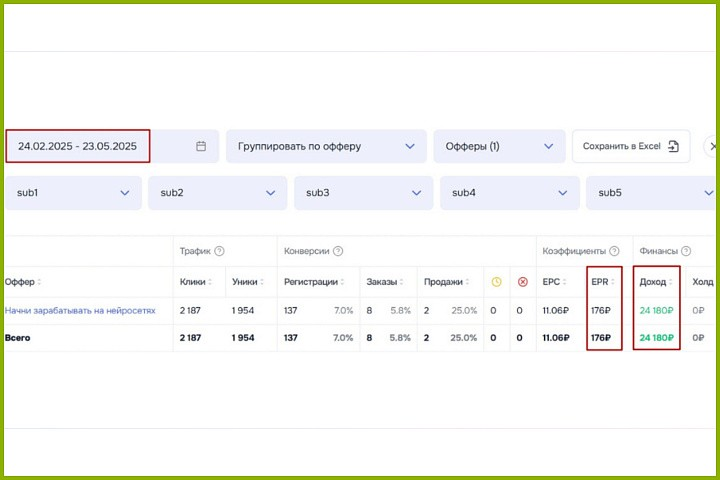Click the yellow clock pending column icon
Screen dimensions: 720x480
tap(496, 282)
